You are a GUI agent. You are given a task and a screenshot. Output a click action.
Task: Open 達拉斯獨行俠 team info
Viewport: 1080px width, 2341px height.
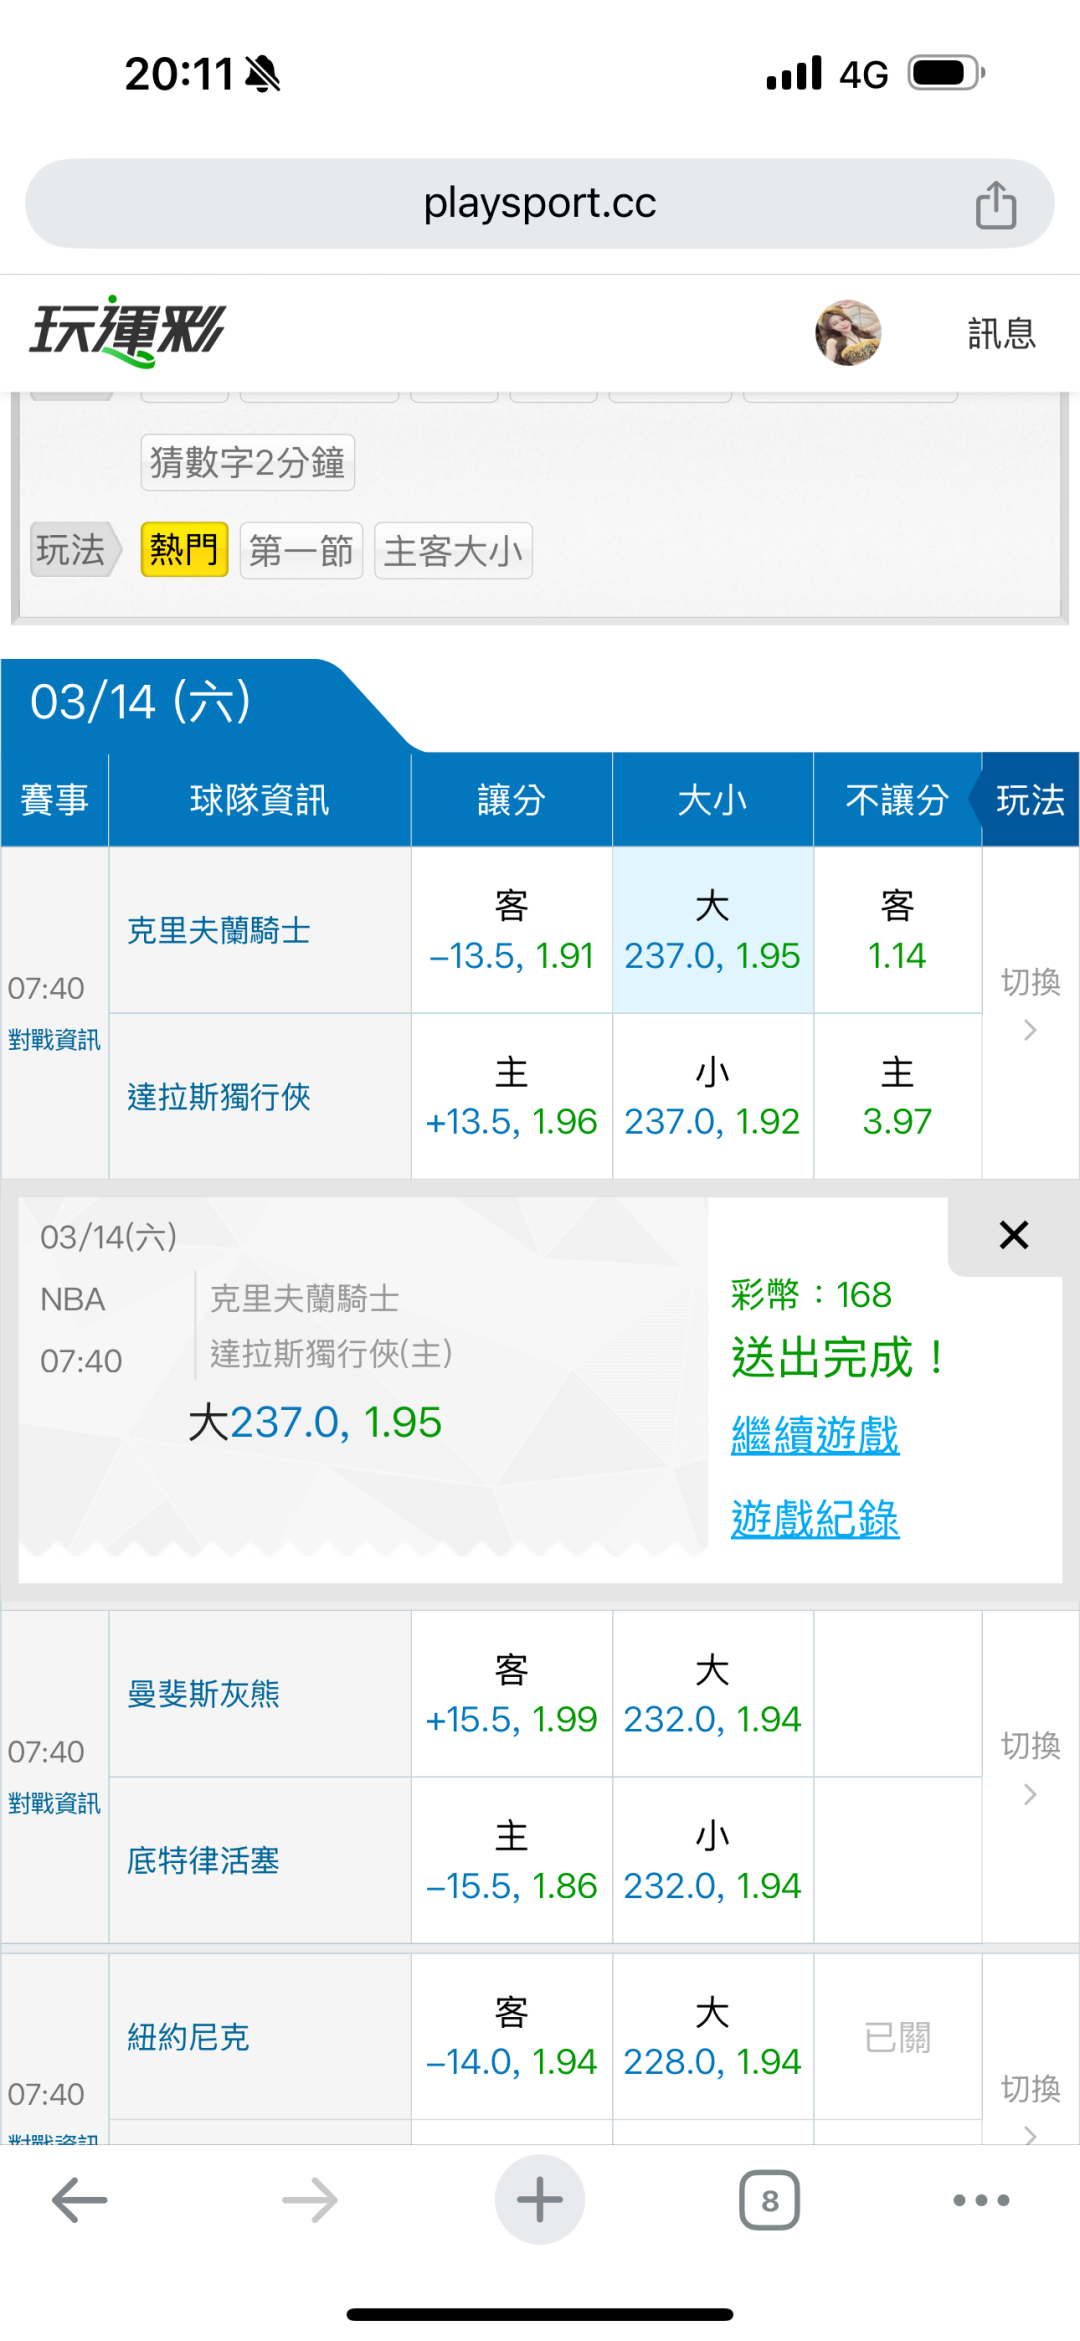[x=219, y=1097]
